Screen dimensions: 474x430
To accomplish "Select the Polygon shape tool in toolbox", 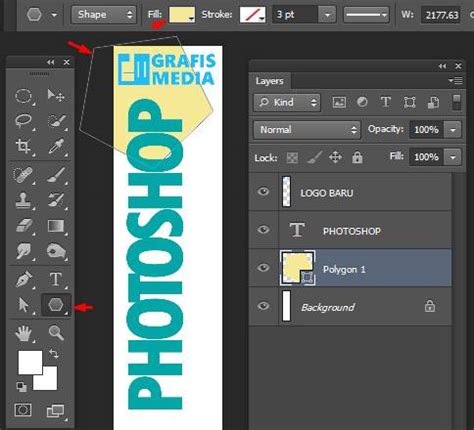I will coord(56,305).
